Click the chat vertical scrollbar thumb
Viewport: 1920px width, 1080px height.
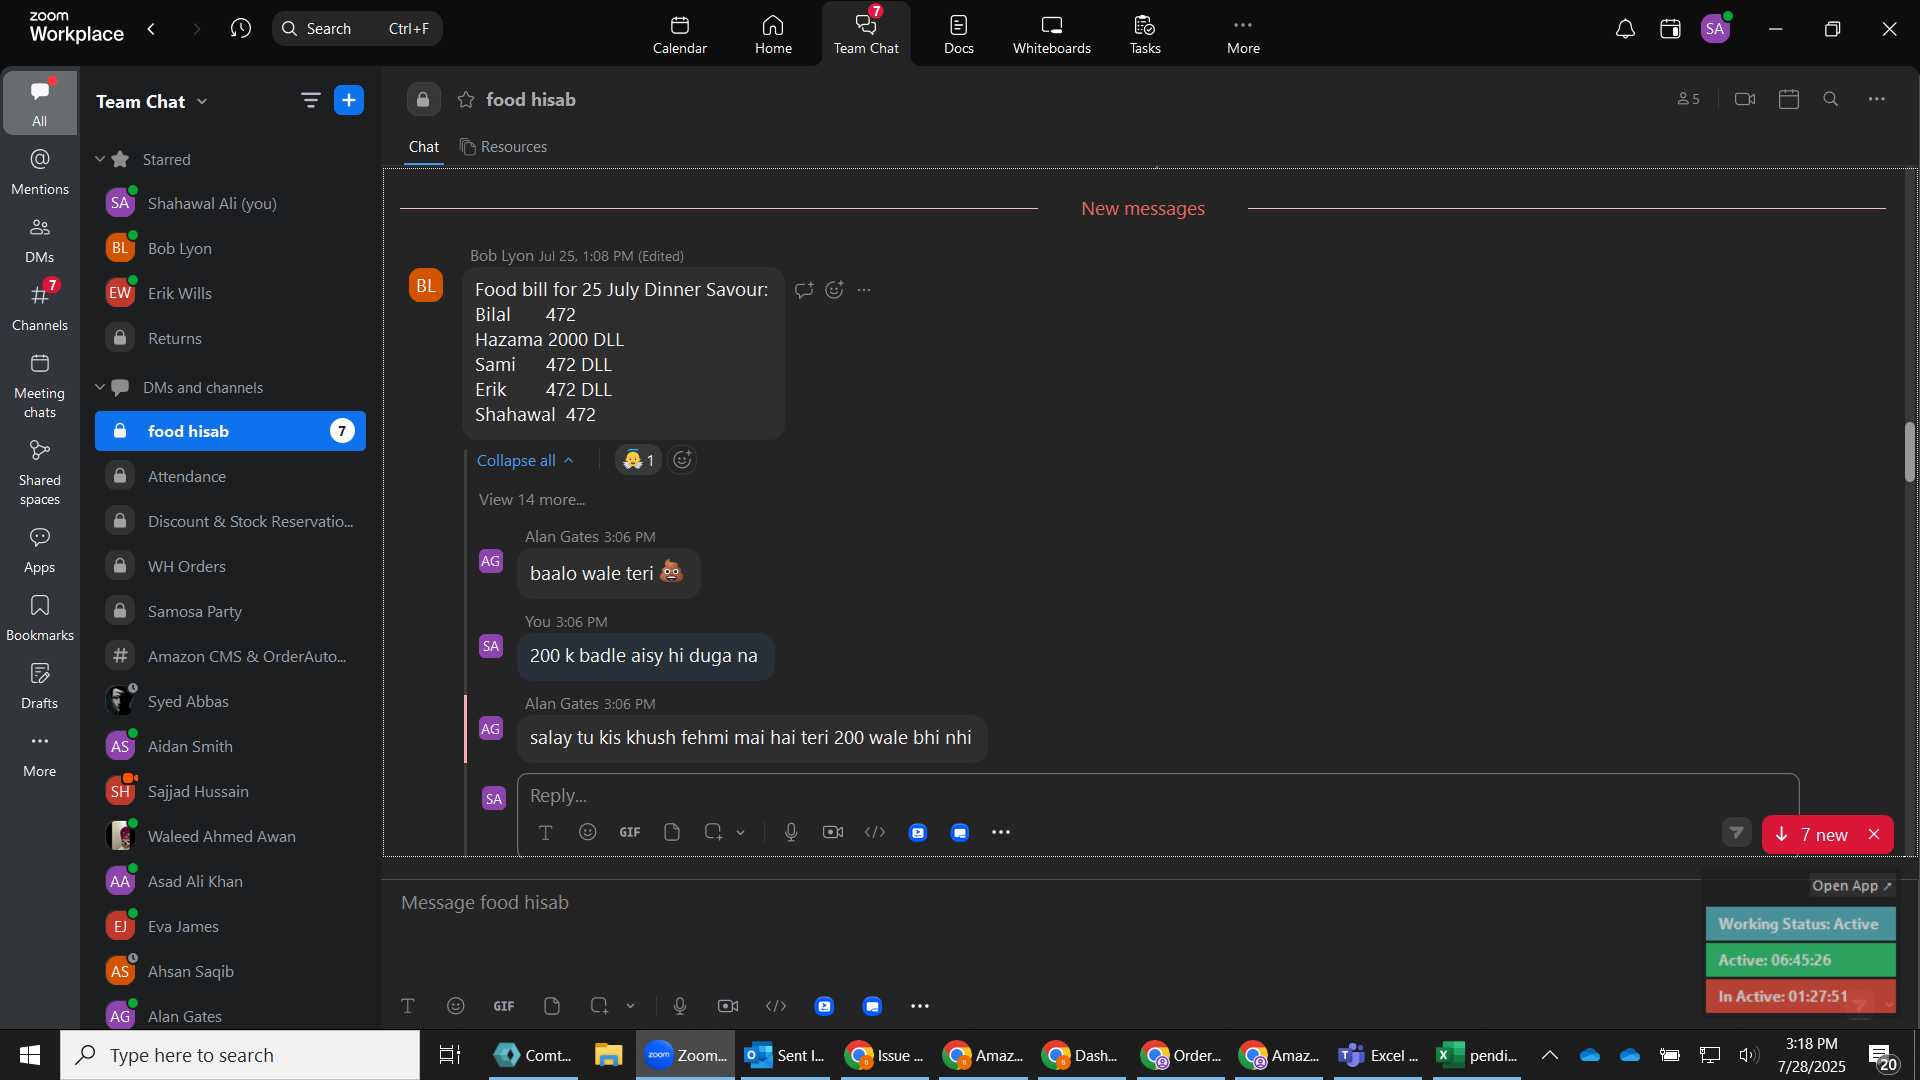pyautogui.click(x=1910, y=453)
